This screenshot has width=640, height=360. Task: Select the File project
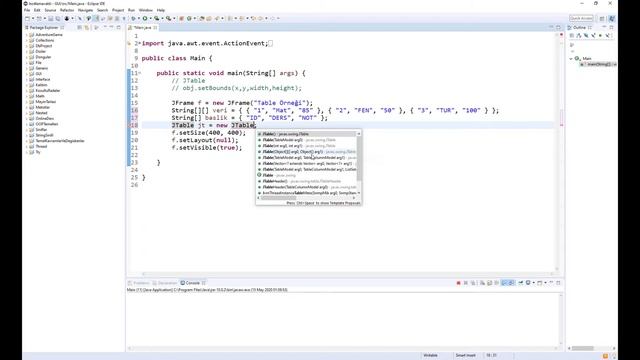pos(38,62)
